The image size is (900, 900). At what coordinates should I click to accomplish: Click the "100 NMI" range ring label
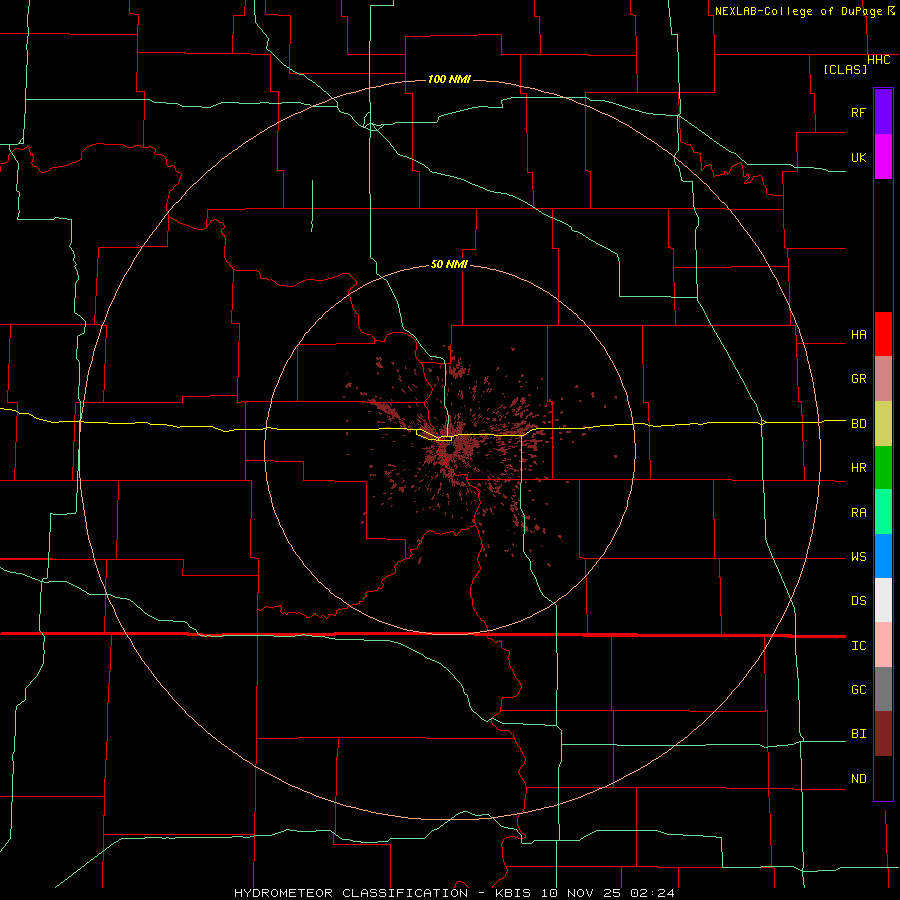(x=449, y=79)
